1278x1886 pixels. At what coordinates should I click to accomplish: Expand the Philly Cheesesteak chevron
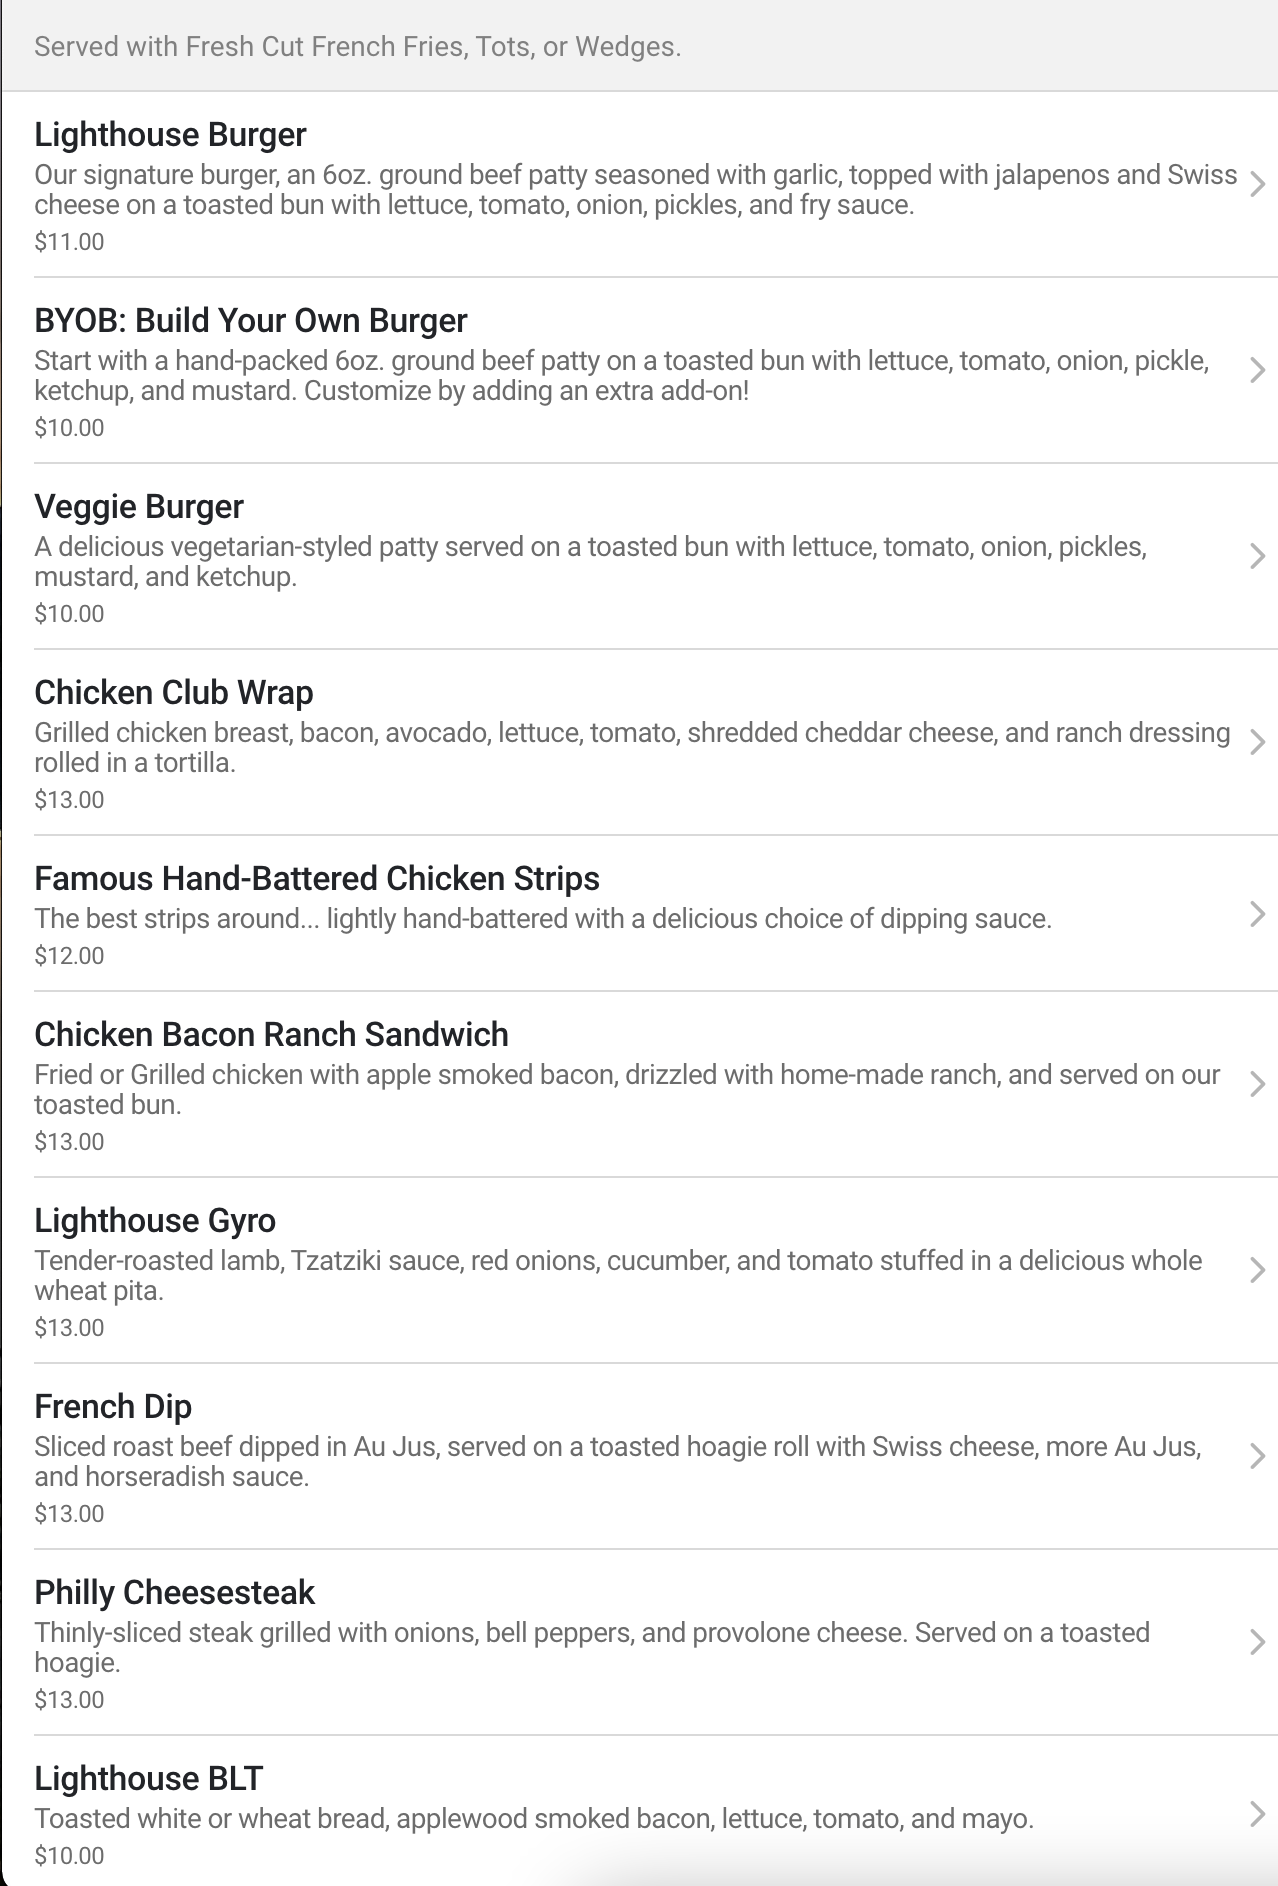click(x=1258, y=1642)
